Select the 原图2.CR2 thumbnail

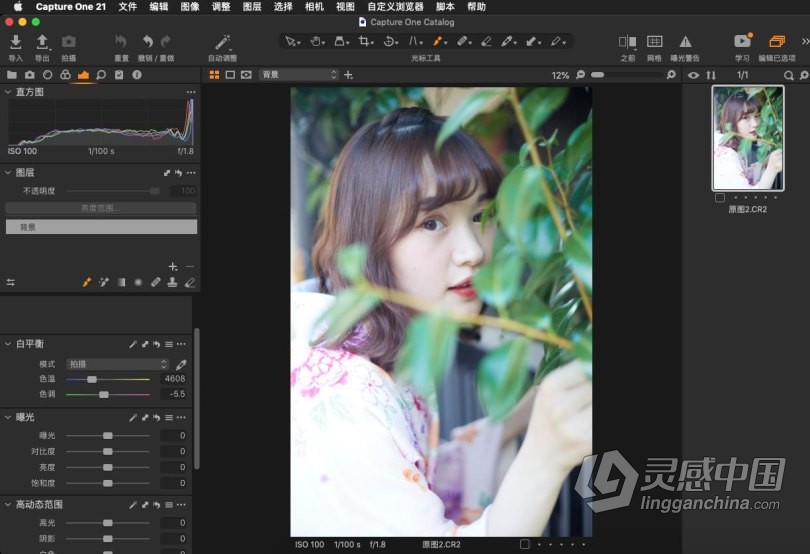[x=747, y=138]
